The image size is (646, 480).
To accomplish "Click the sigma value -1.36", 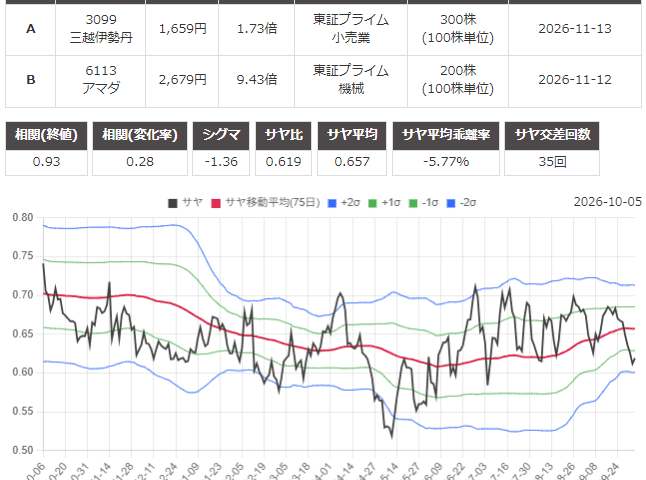I will pyautogui.click(x=221, y=162).
